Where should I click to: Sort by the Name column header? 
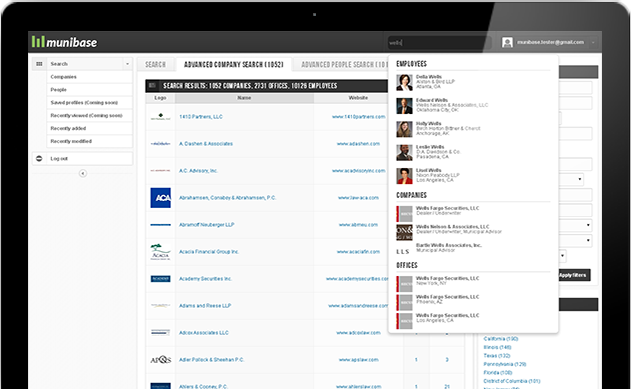click(244, 98)
